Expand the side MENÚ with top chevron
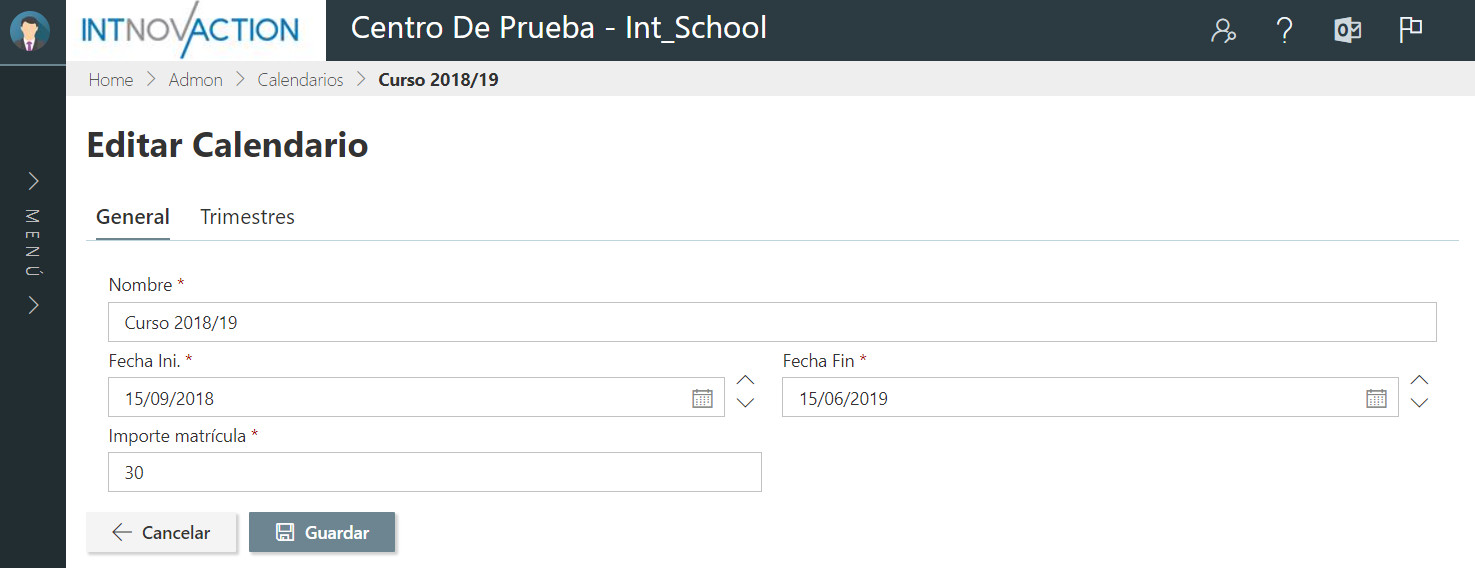 [x=33, y=181]
